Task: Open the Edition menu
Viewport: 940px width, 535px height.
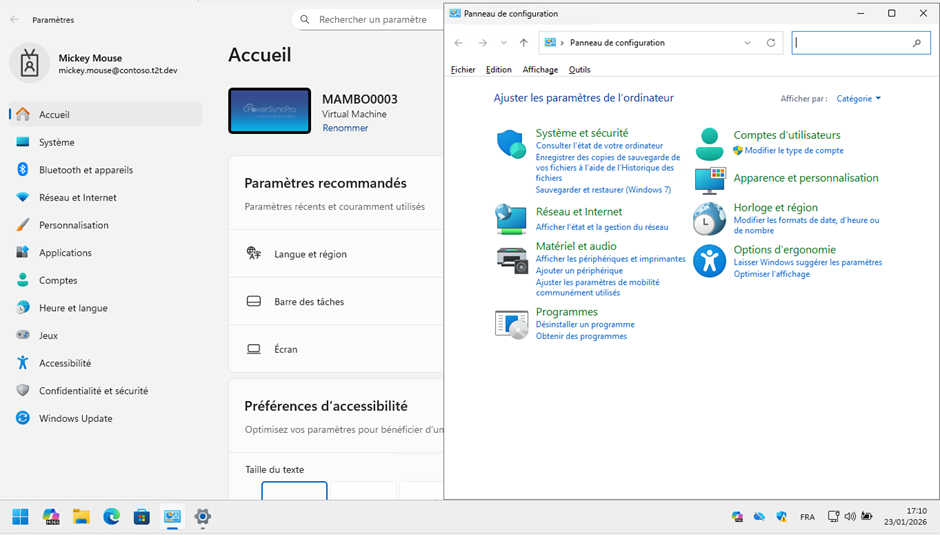Action: 499,70
